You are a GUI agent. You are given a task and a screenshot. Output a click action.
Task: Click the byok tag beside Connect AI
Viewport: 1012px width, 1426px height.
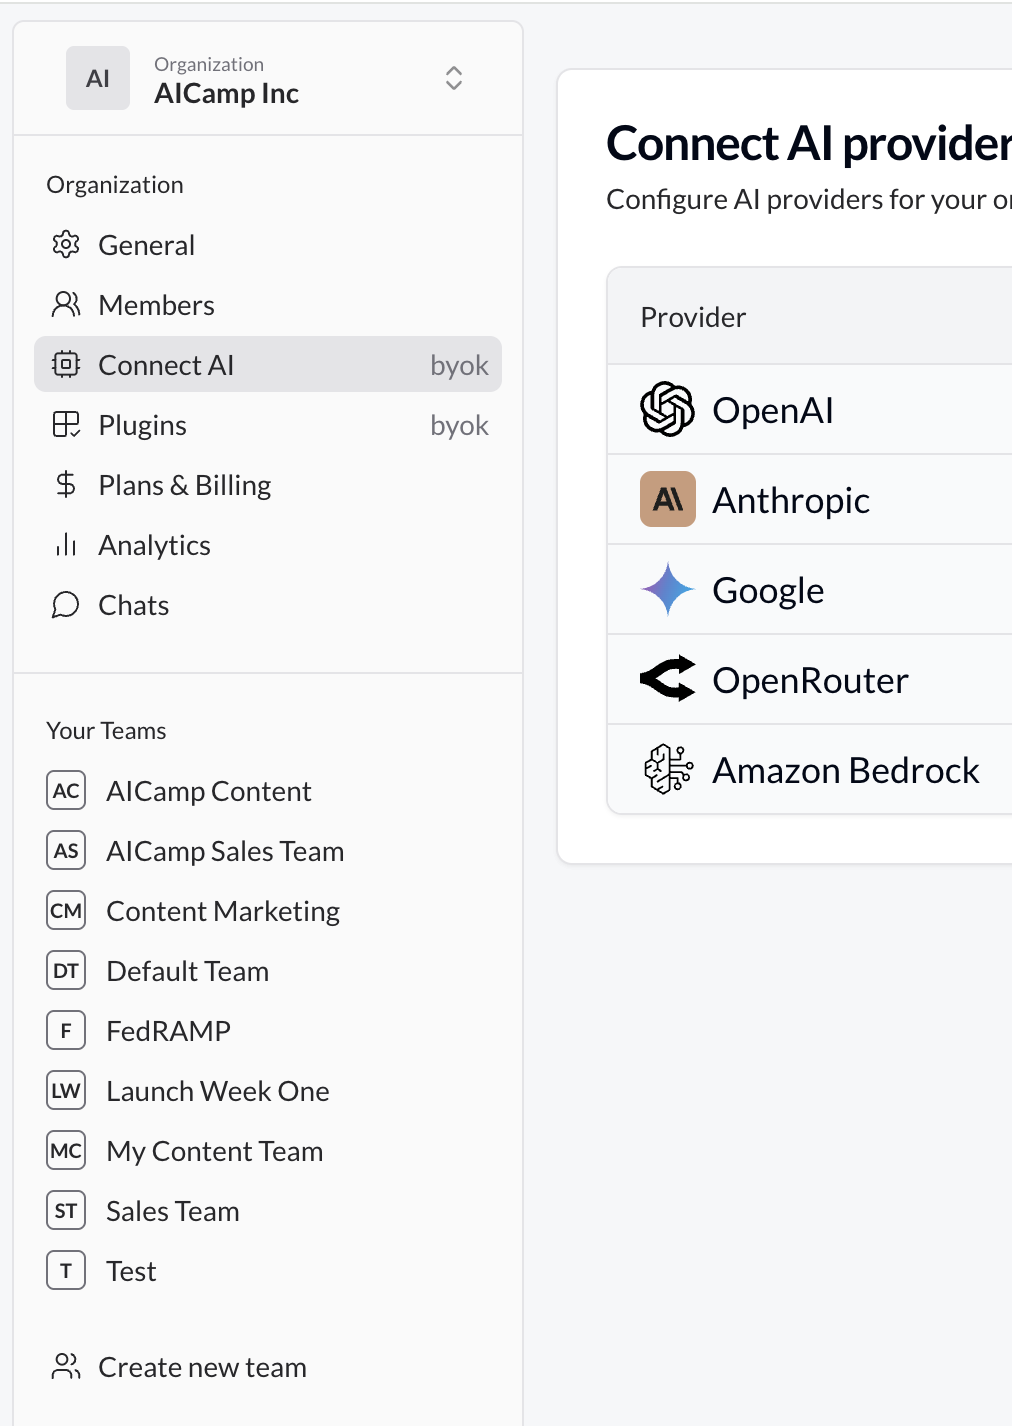coord(459,366)
